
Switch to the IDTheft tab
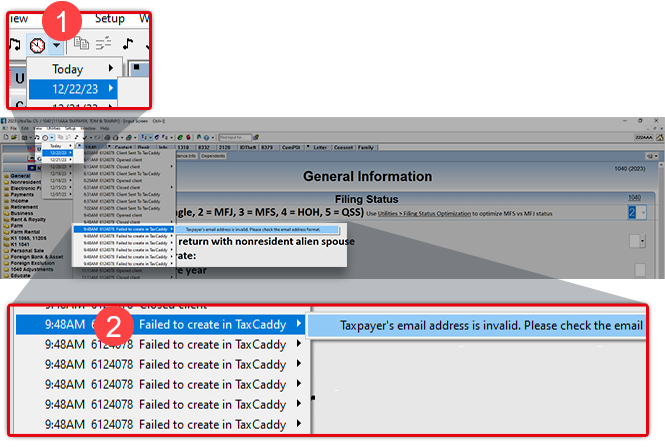click(247, 148)
